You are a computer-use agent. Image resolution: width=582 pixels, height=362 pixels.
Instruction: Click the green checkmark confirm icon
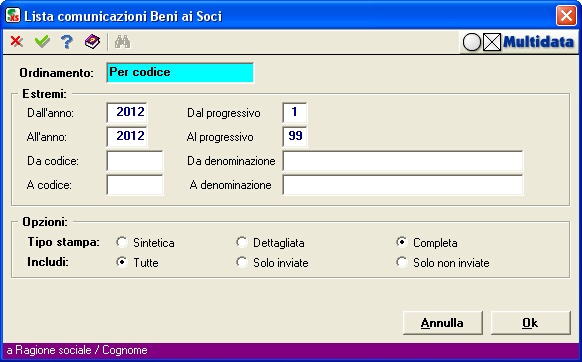[42, 42]
